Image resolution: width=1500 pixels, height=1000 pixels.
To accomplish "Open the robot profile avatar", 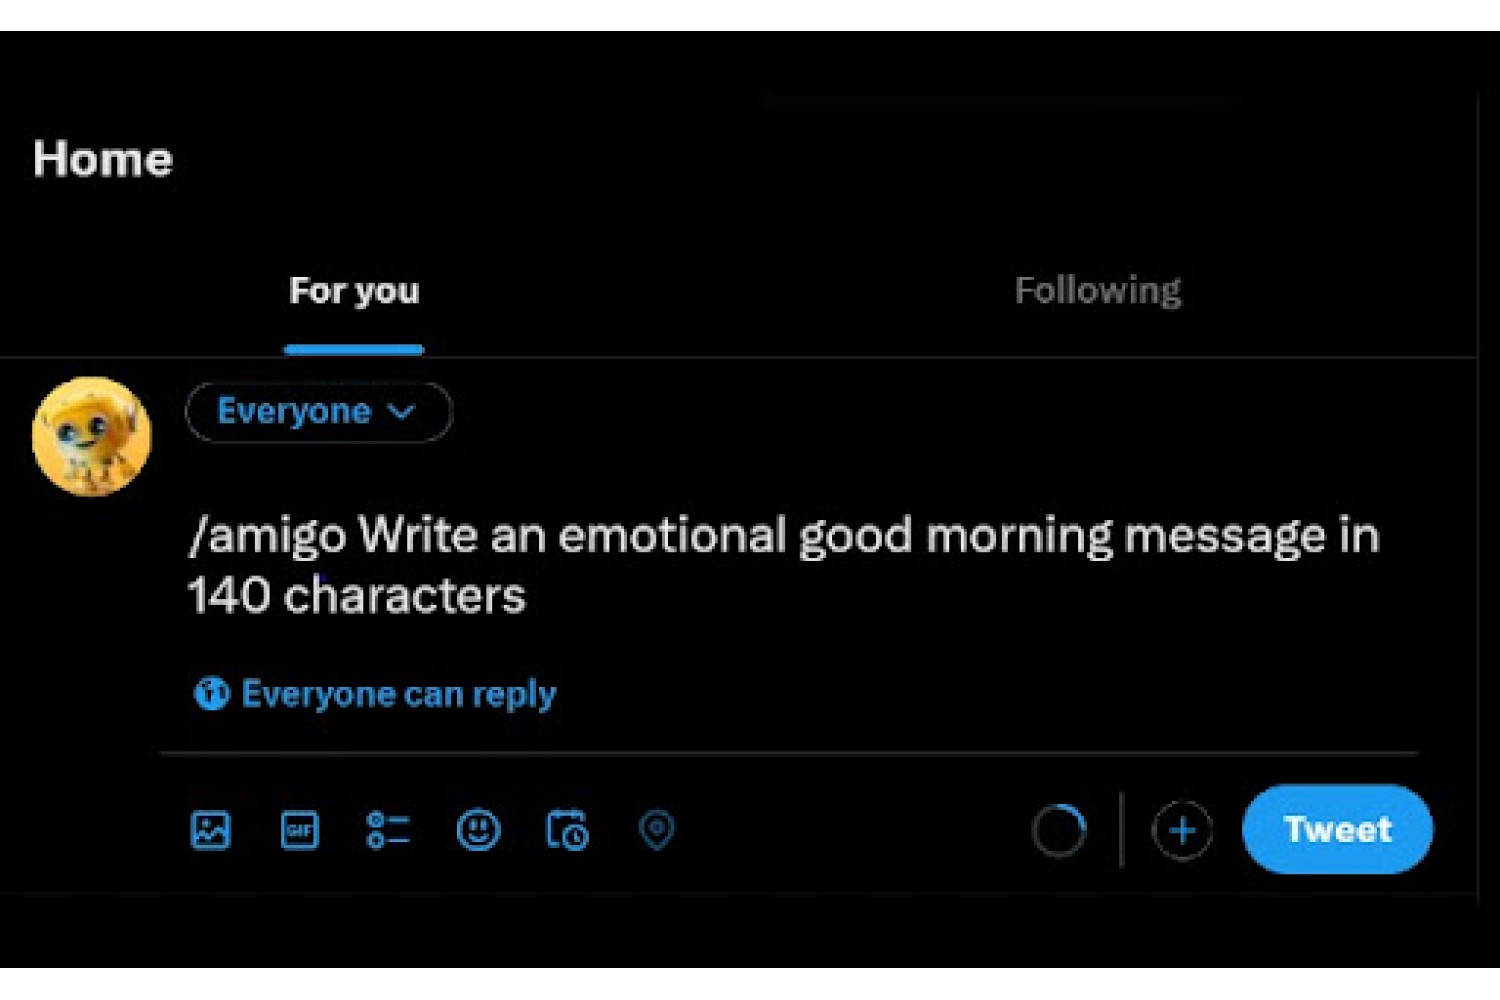I will tap(92, 436).
